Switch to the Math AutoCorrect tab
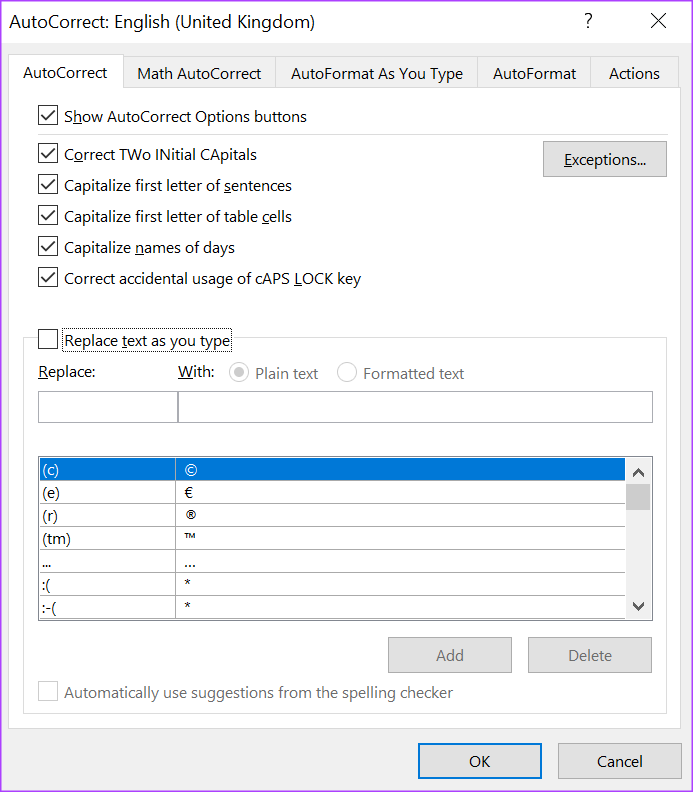This screenshot has width=693, height=792. (x=199, y=73)
